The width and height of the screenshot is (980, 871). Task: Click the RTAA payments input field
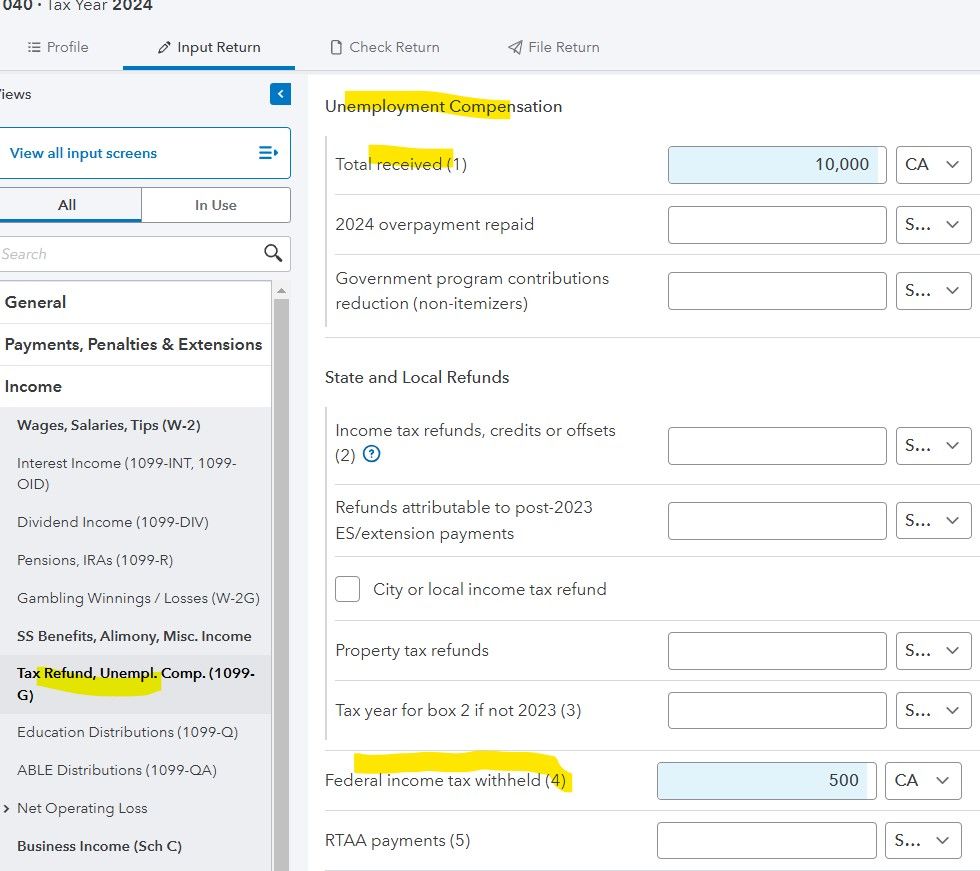coord(766,841)
